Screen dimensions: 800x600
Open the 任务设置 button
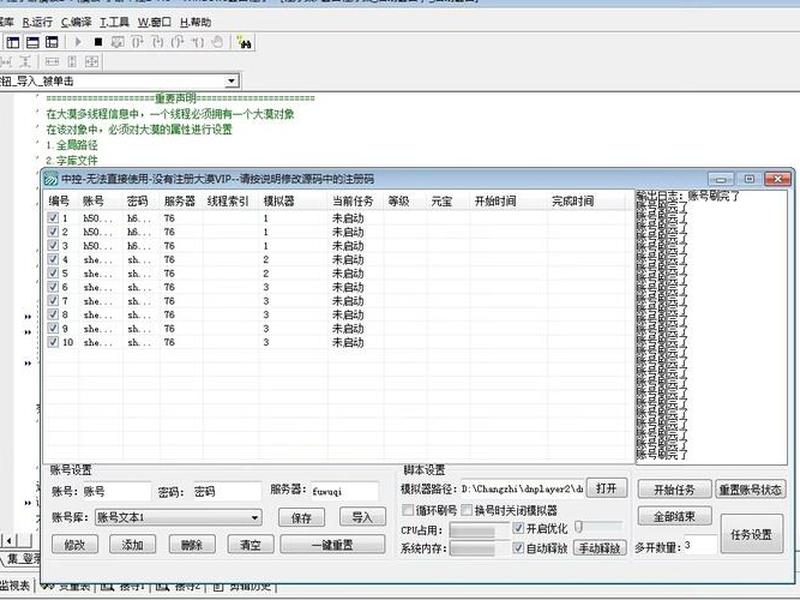click(x=752, y=534)
